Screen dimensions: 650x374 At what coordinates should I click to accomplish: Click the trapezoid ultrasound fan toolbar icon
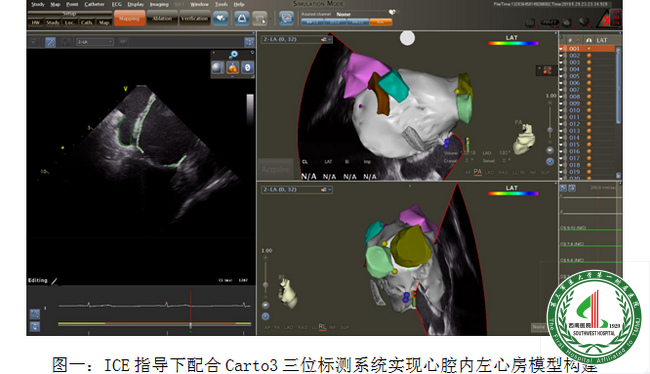pos(242,18)
